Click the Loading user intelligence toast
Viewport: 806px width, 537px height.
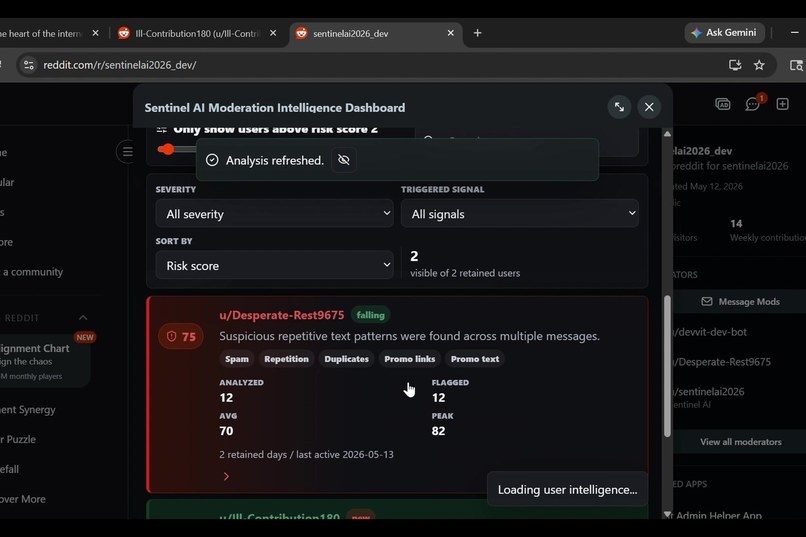(567, 490)
